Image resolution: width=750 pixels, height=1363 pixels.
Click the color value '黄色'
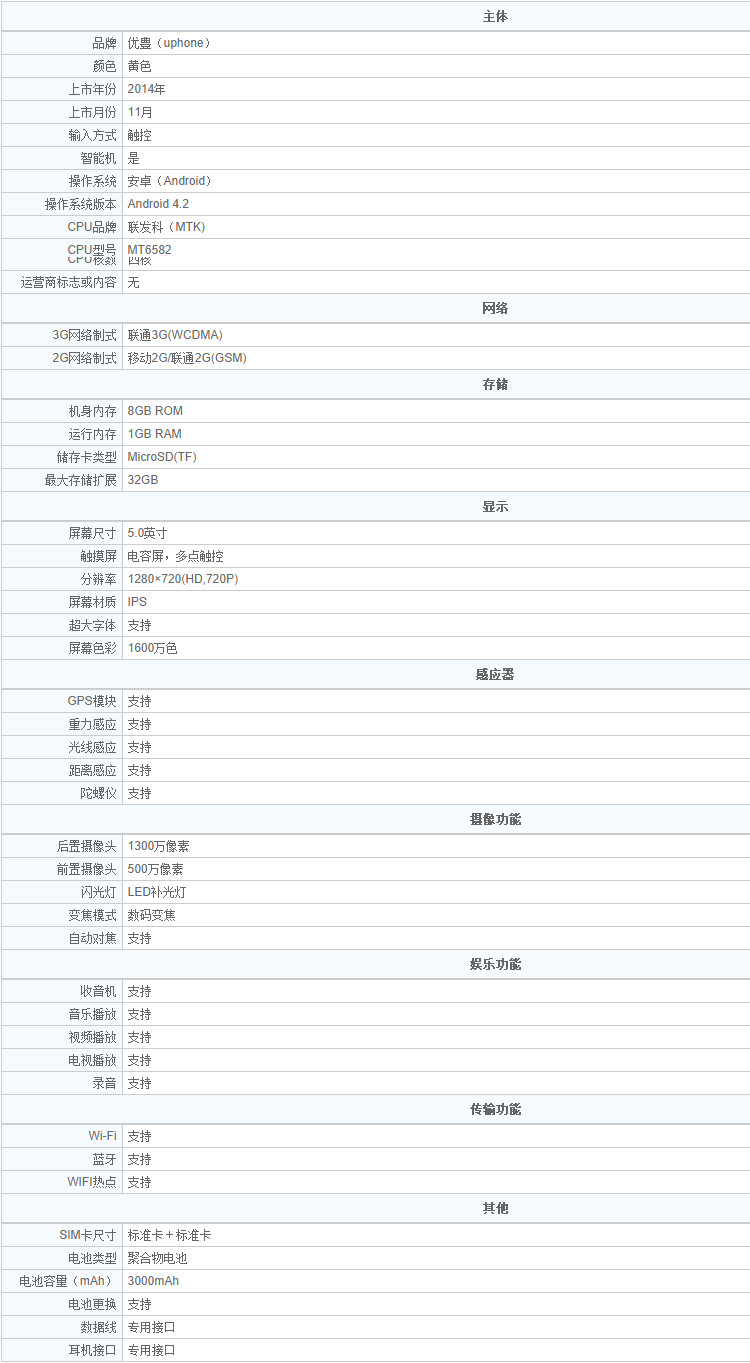pyautogui.click(x=140, y=66)
